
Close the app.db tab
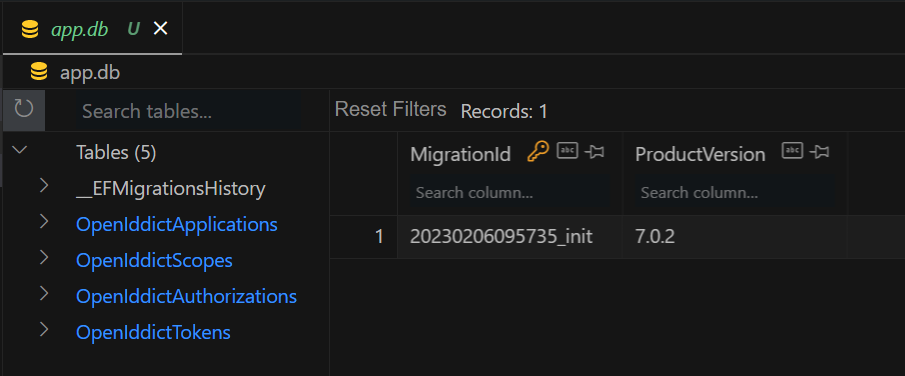tap(160, 29)
